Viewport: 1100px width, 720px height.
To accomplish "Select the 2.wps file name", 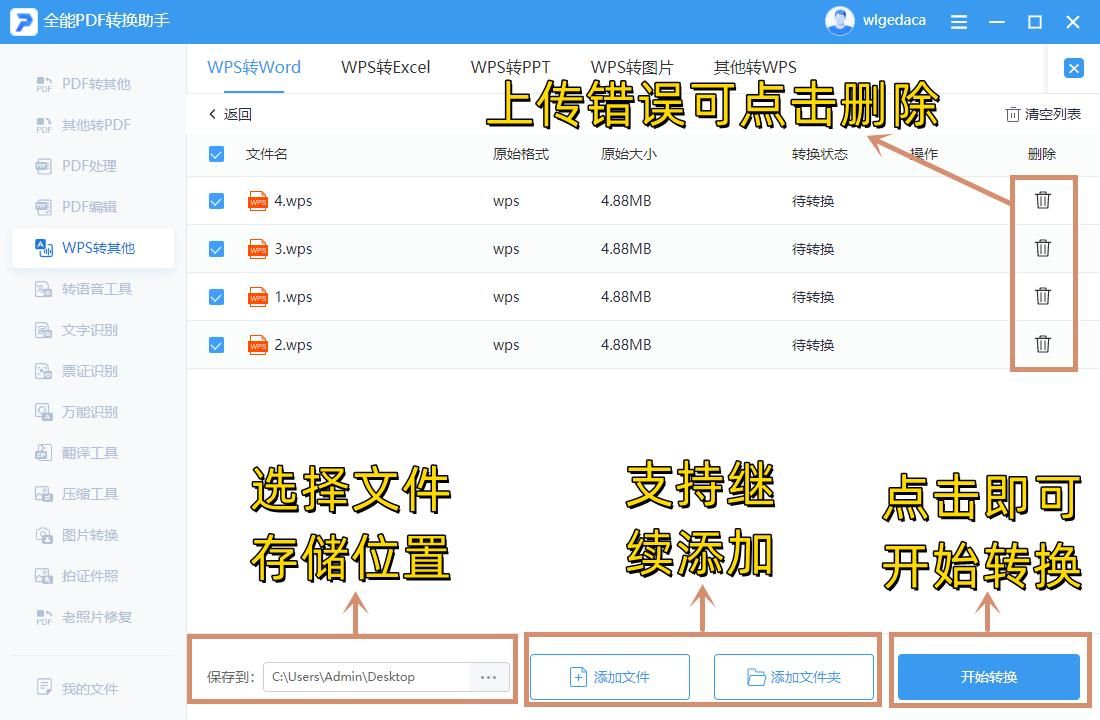I will 293,345.
